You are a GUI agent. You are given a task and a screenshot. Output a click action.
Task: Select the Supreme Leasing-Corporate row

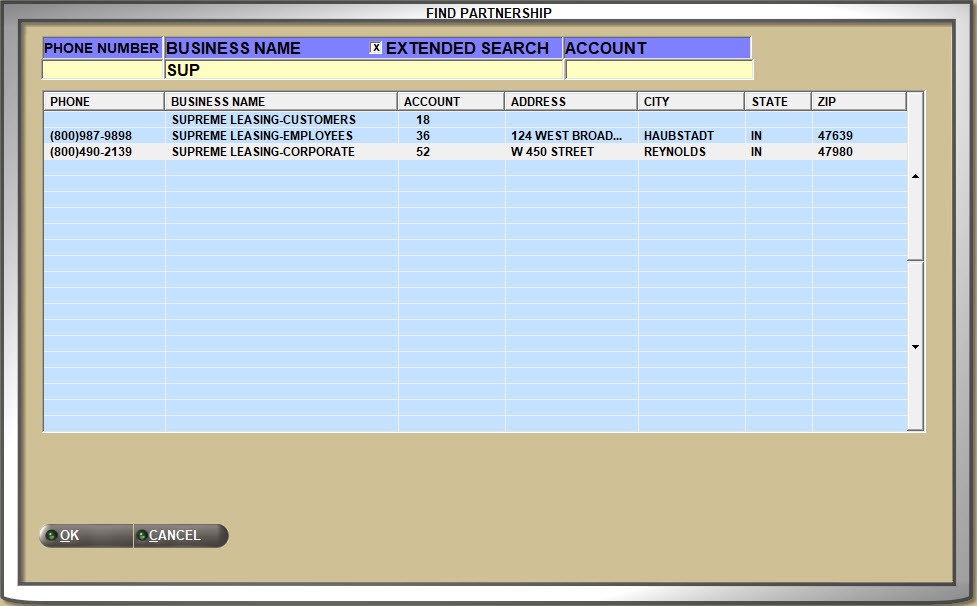[263, 152]
